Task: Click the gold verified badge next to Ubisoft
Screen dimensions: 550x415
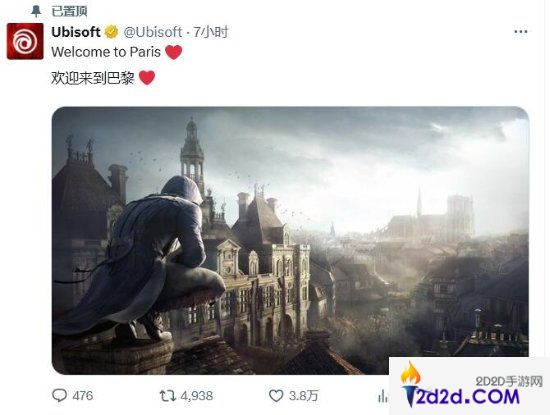Action: [112, 32]
